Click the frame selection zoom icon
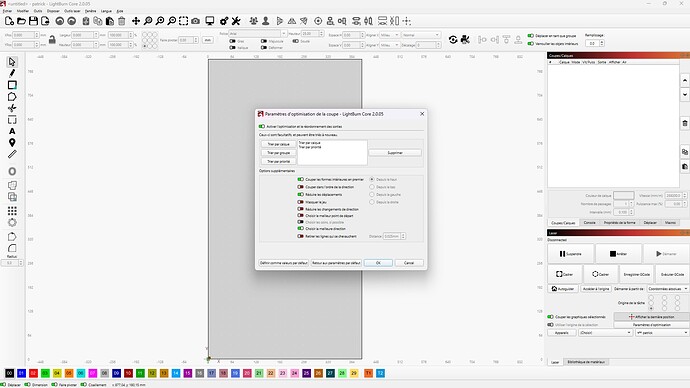690x388 pixels. (x=184, y=21)
